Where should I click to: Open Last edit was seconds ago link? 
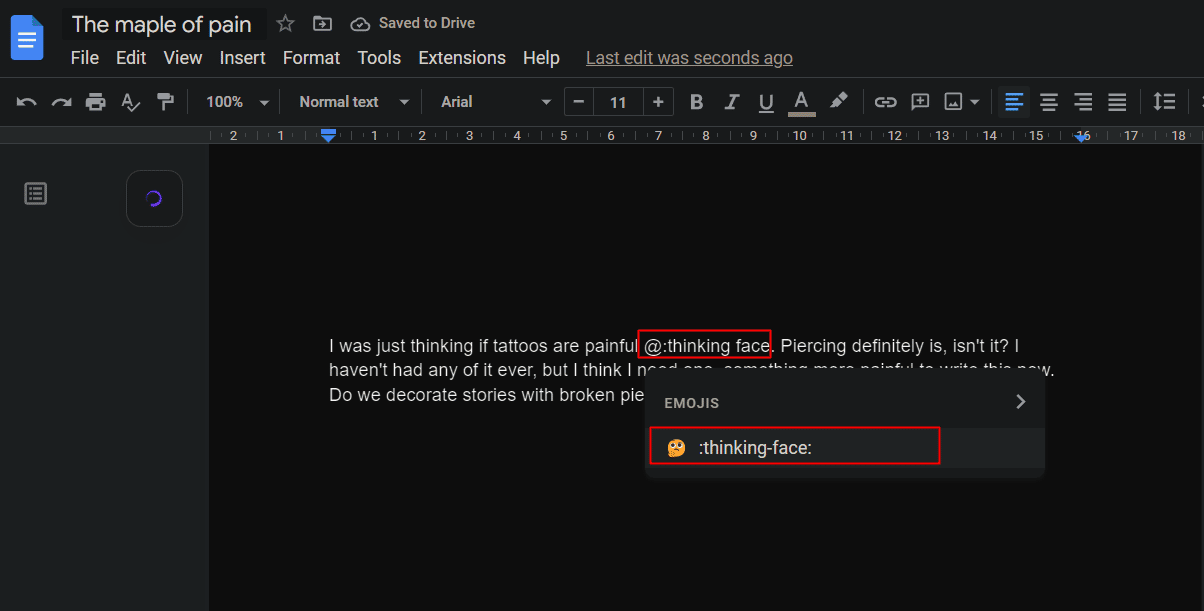[x=689, y=58]
